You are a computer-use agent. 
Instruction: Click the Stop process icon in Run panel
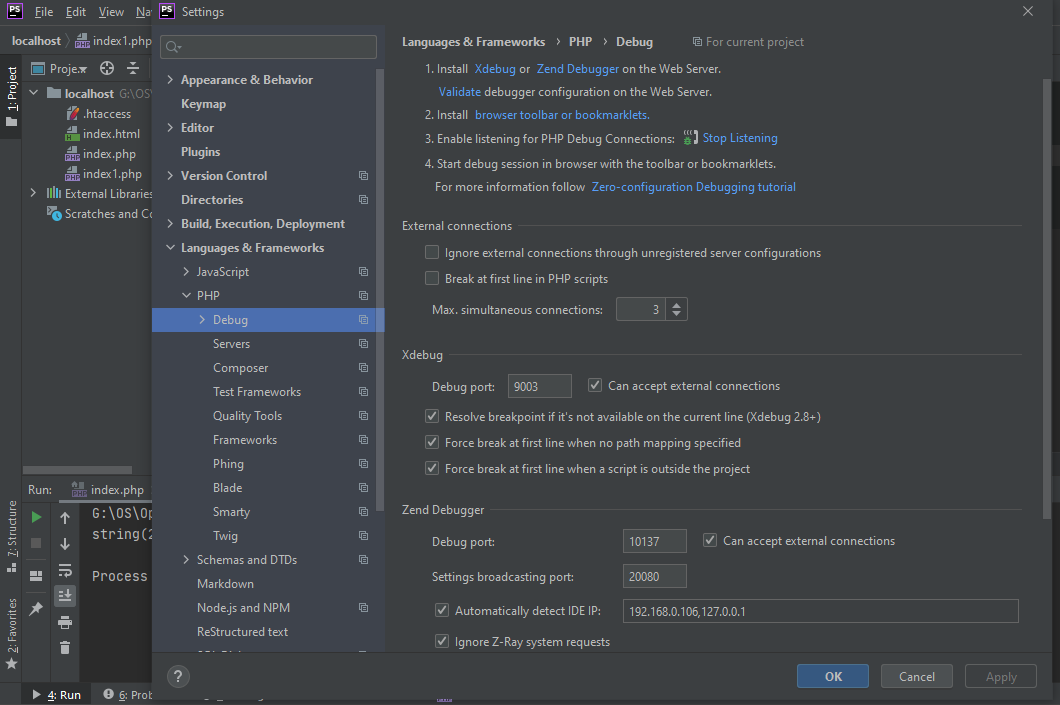pyautogui.click(x=37, y=543)
